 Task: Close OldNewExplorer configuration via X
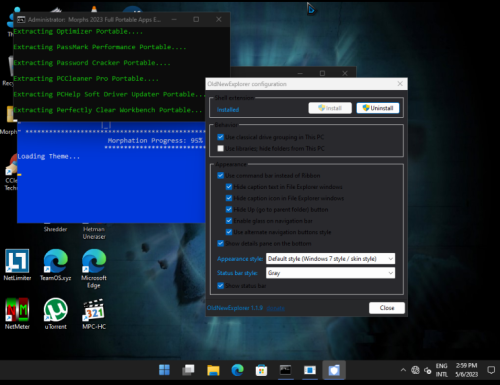(400, 84)
